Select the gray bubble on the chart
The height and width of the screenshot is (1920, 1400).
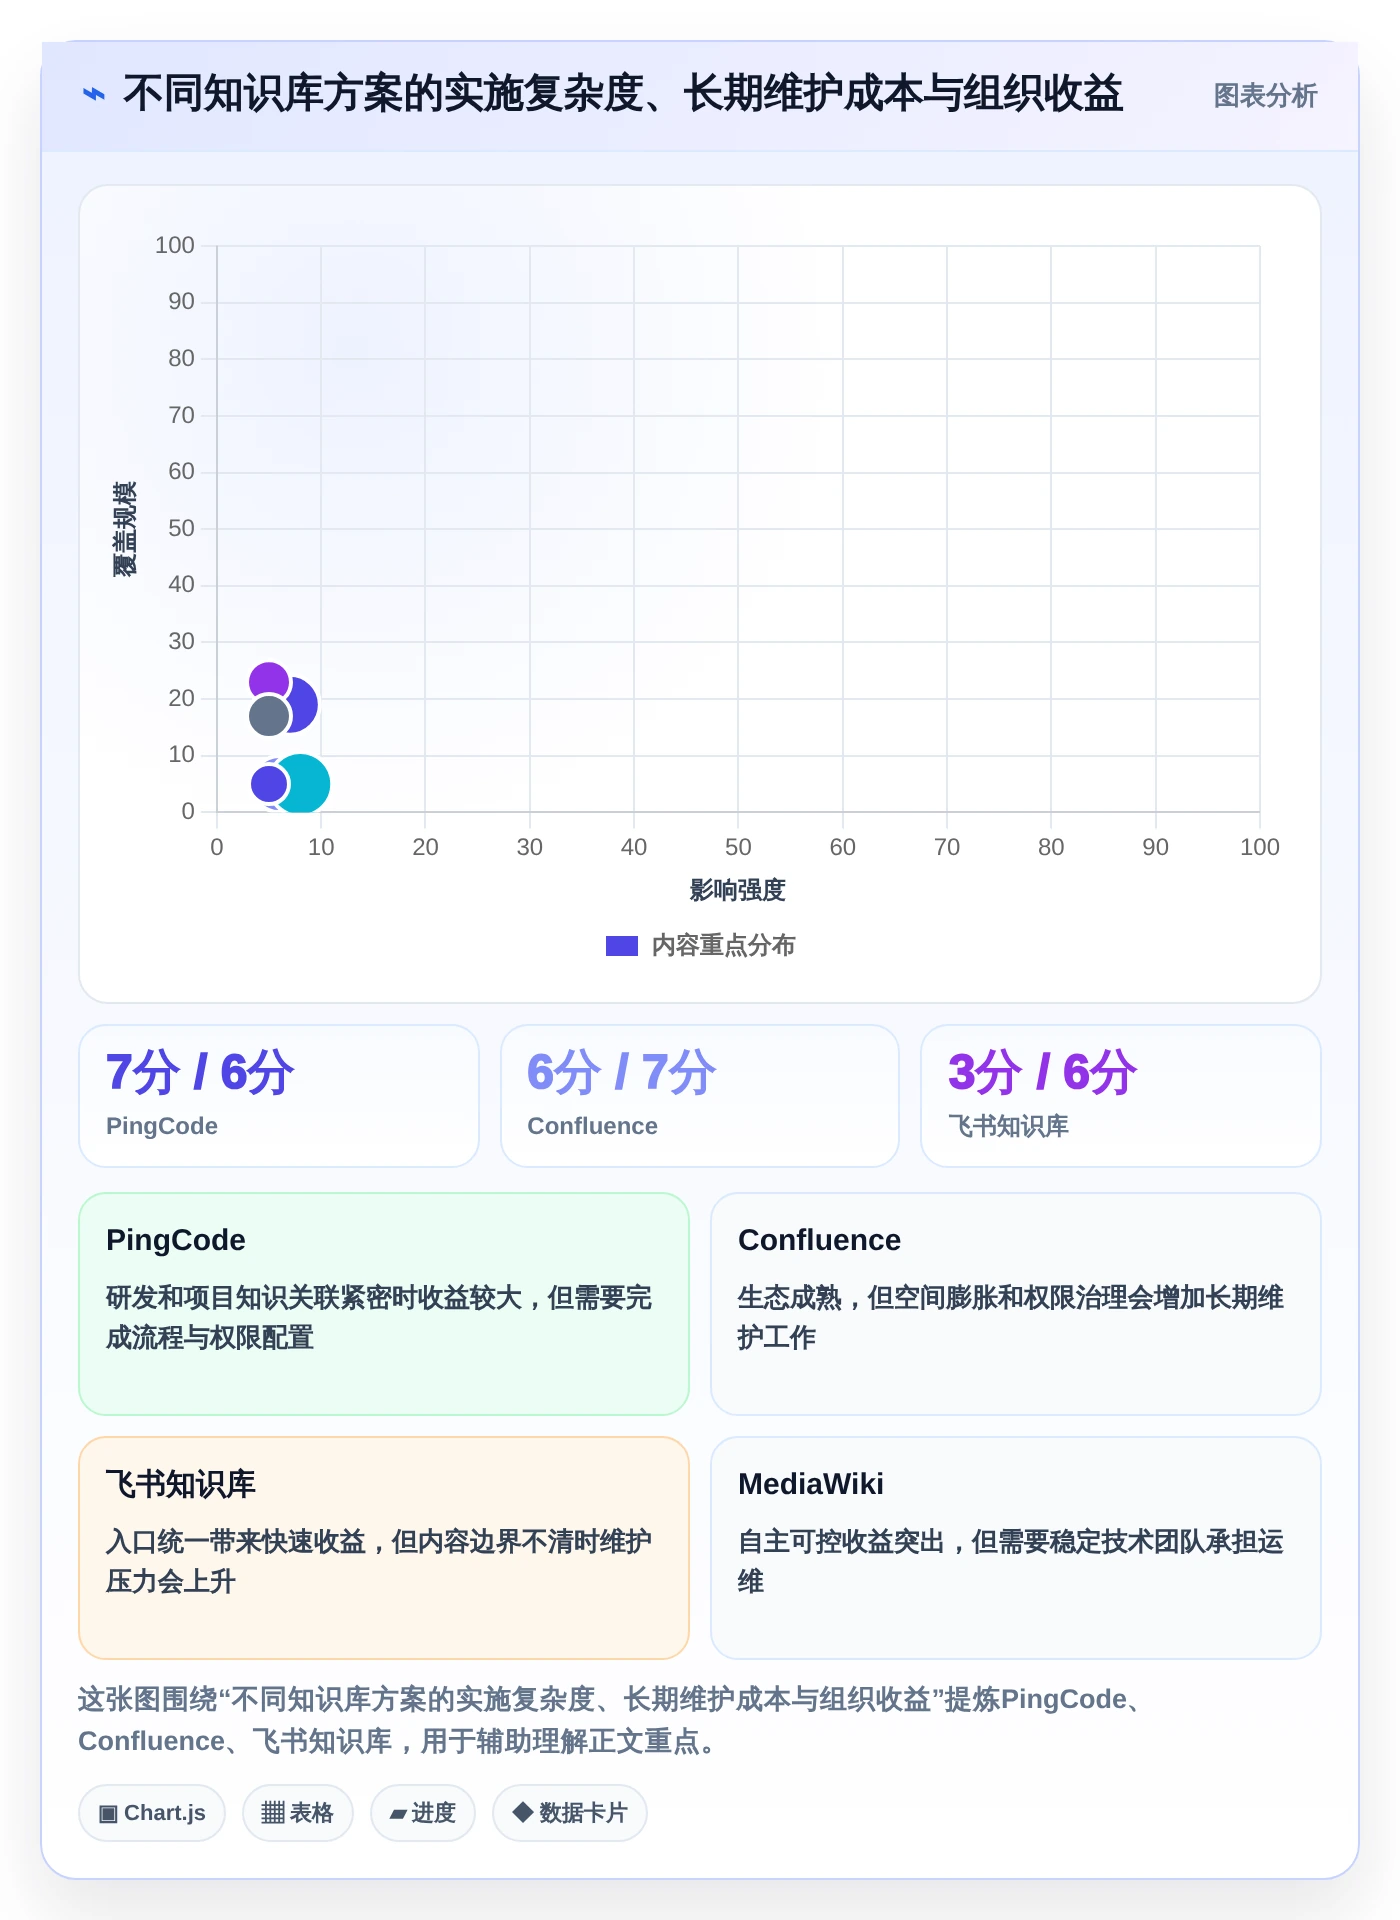pyautogui.click(x=269, y=716)
